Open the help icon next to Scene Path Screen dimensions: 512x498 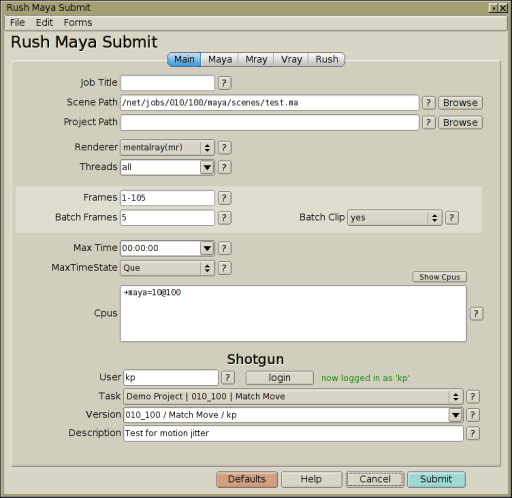429,103
